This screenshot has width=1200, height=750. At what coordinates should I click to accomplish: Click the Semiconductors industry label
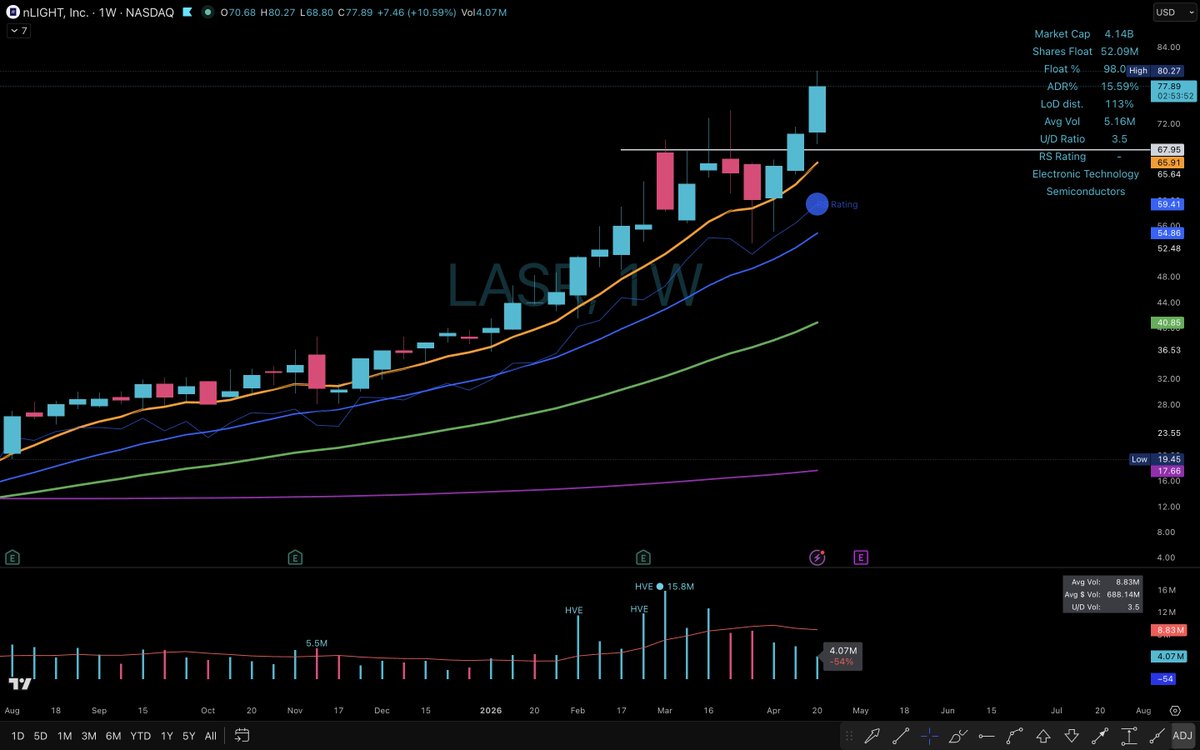pos(1085,191)
